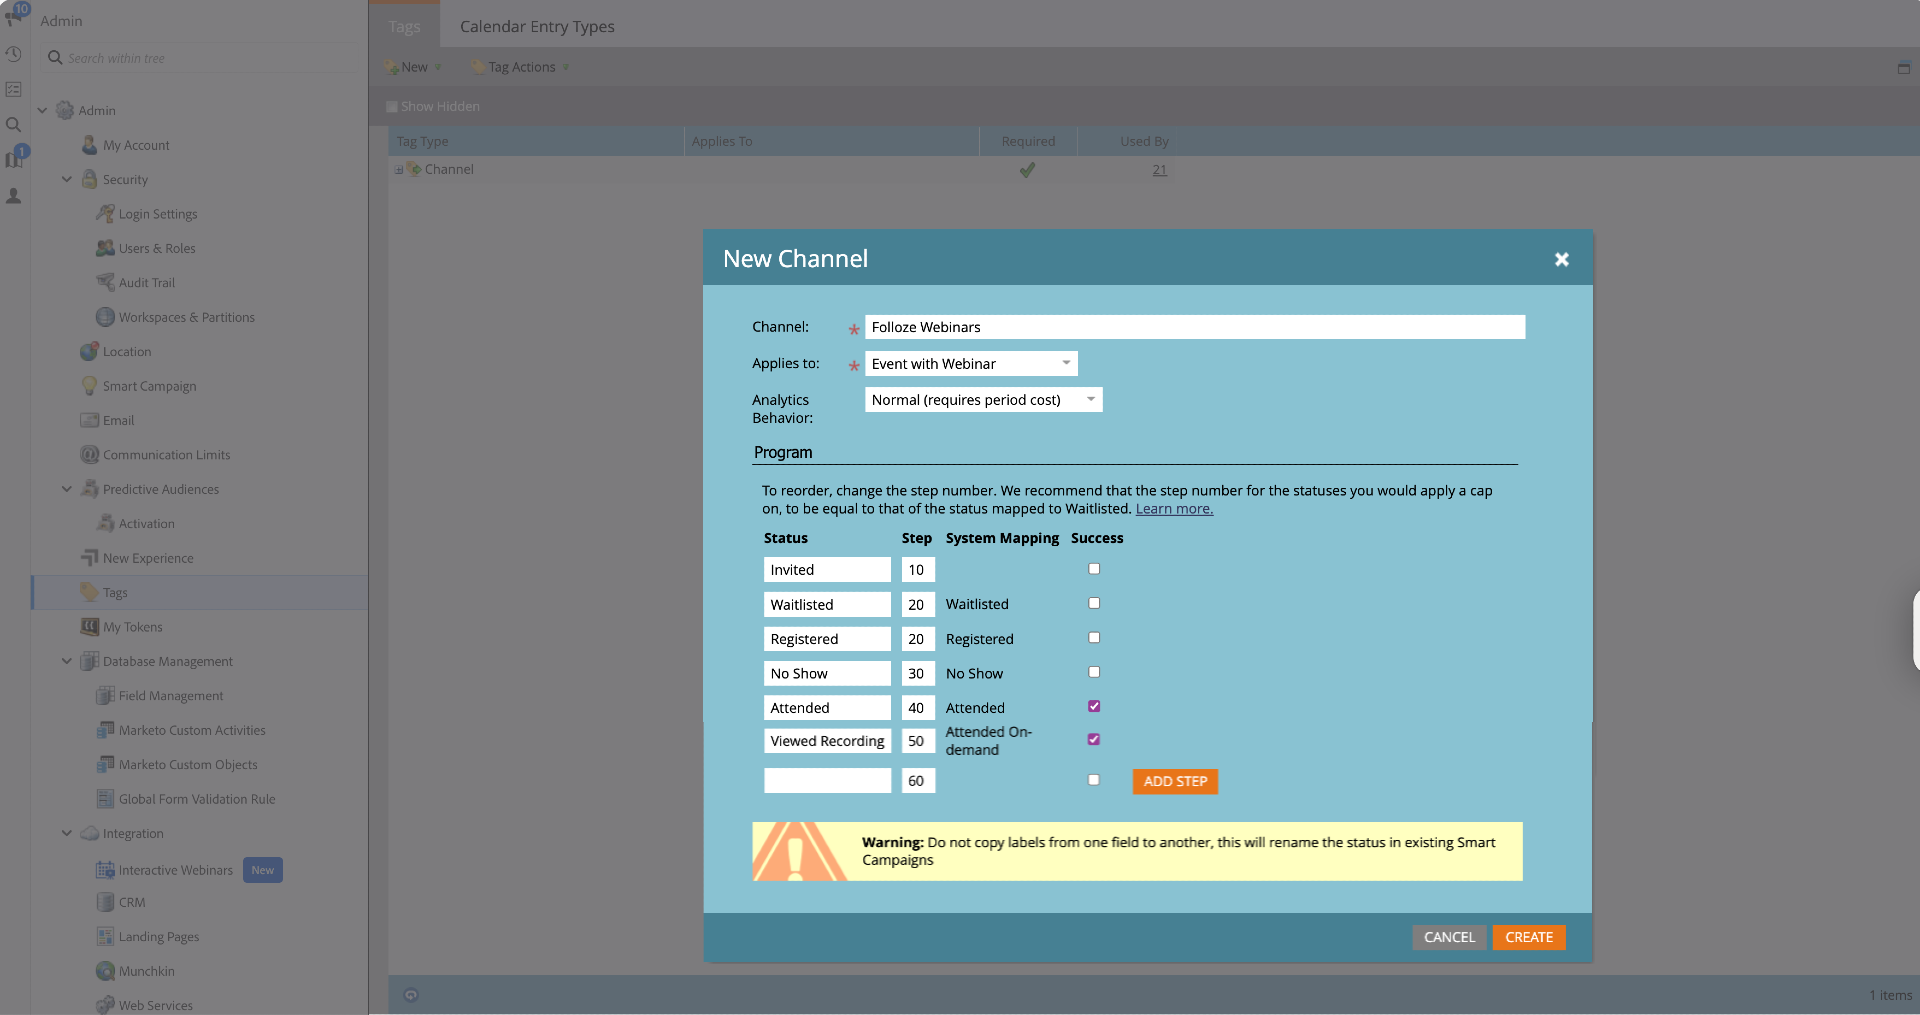
Task: Click the Channel name input field
Action: [1194, 327]
